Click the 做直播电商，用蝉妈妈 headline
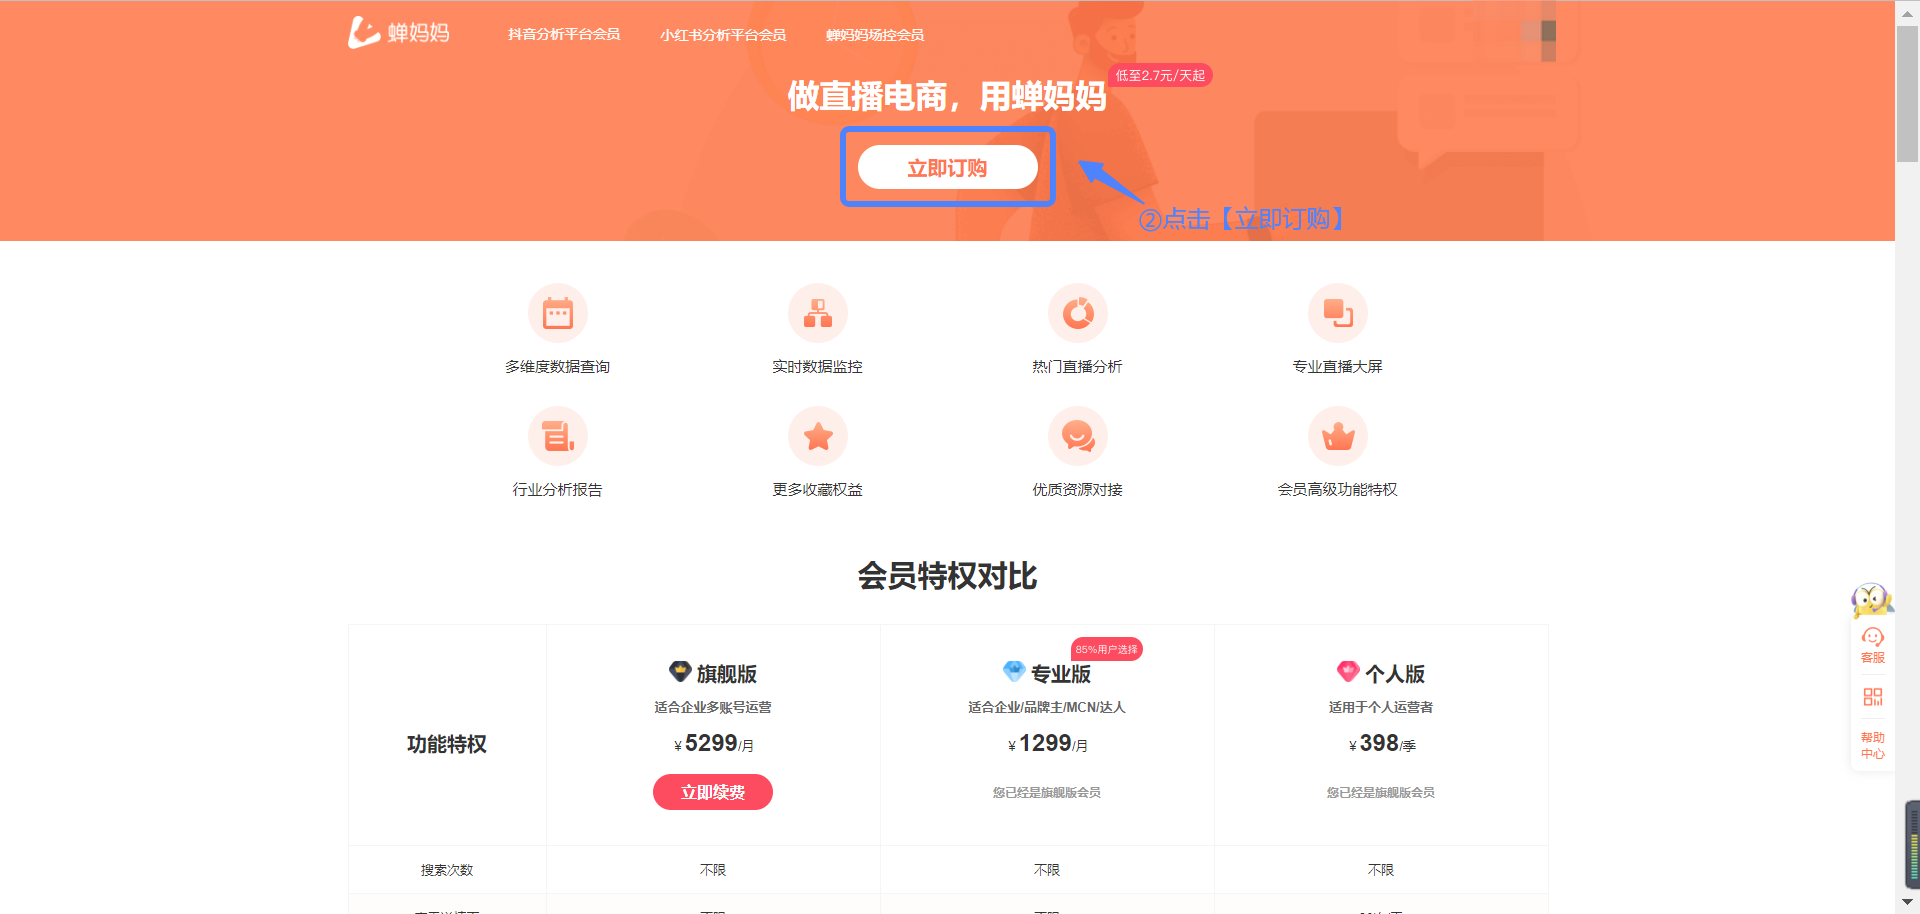The width and height of the screenshot is (1920, 914). click(946, 96)
